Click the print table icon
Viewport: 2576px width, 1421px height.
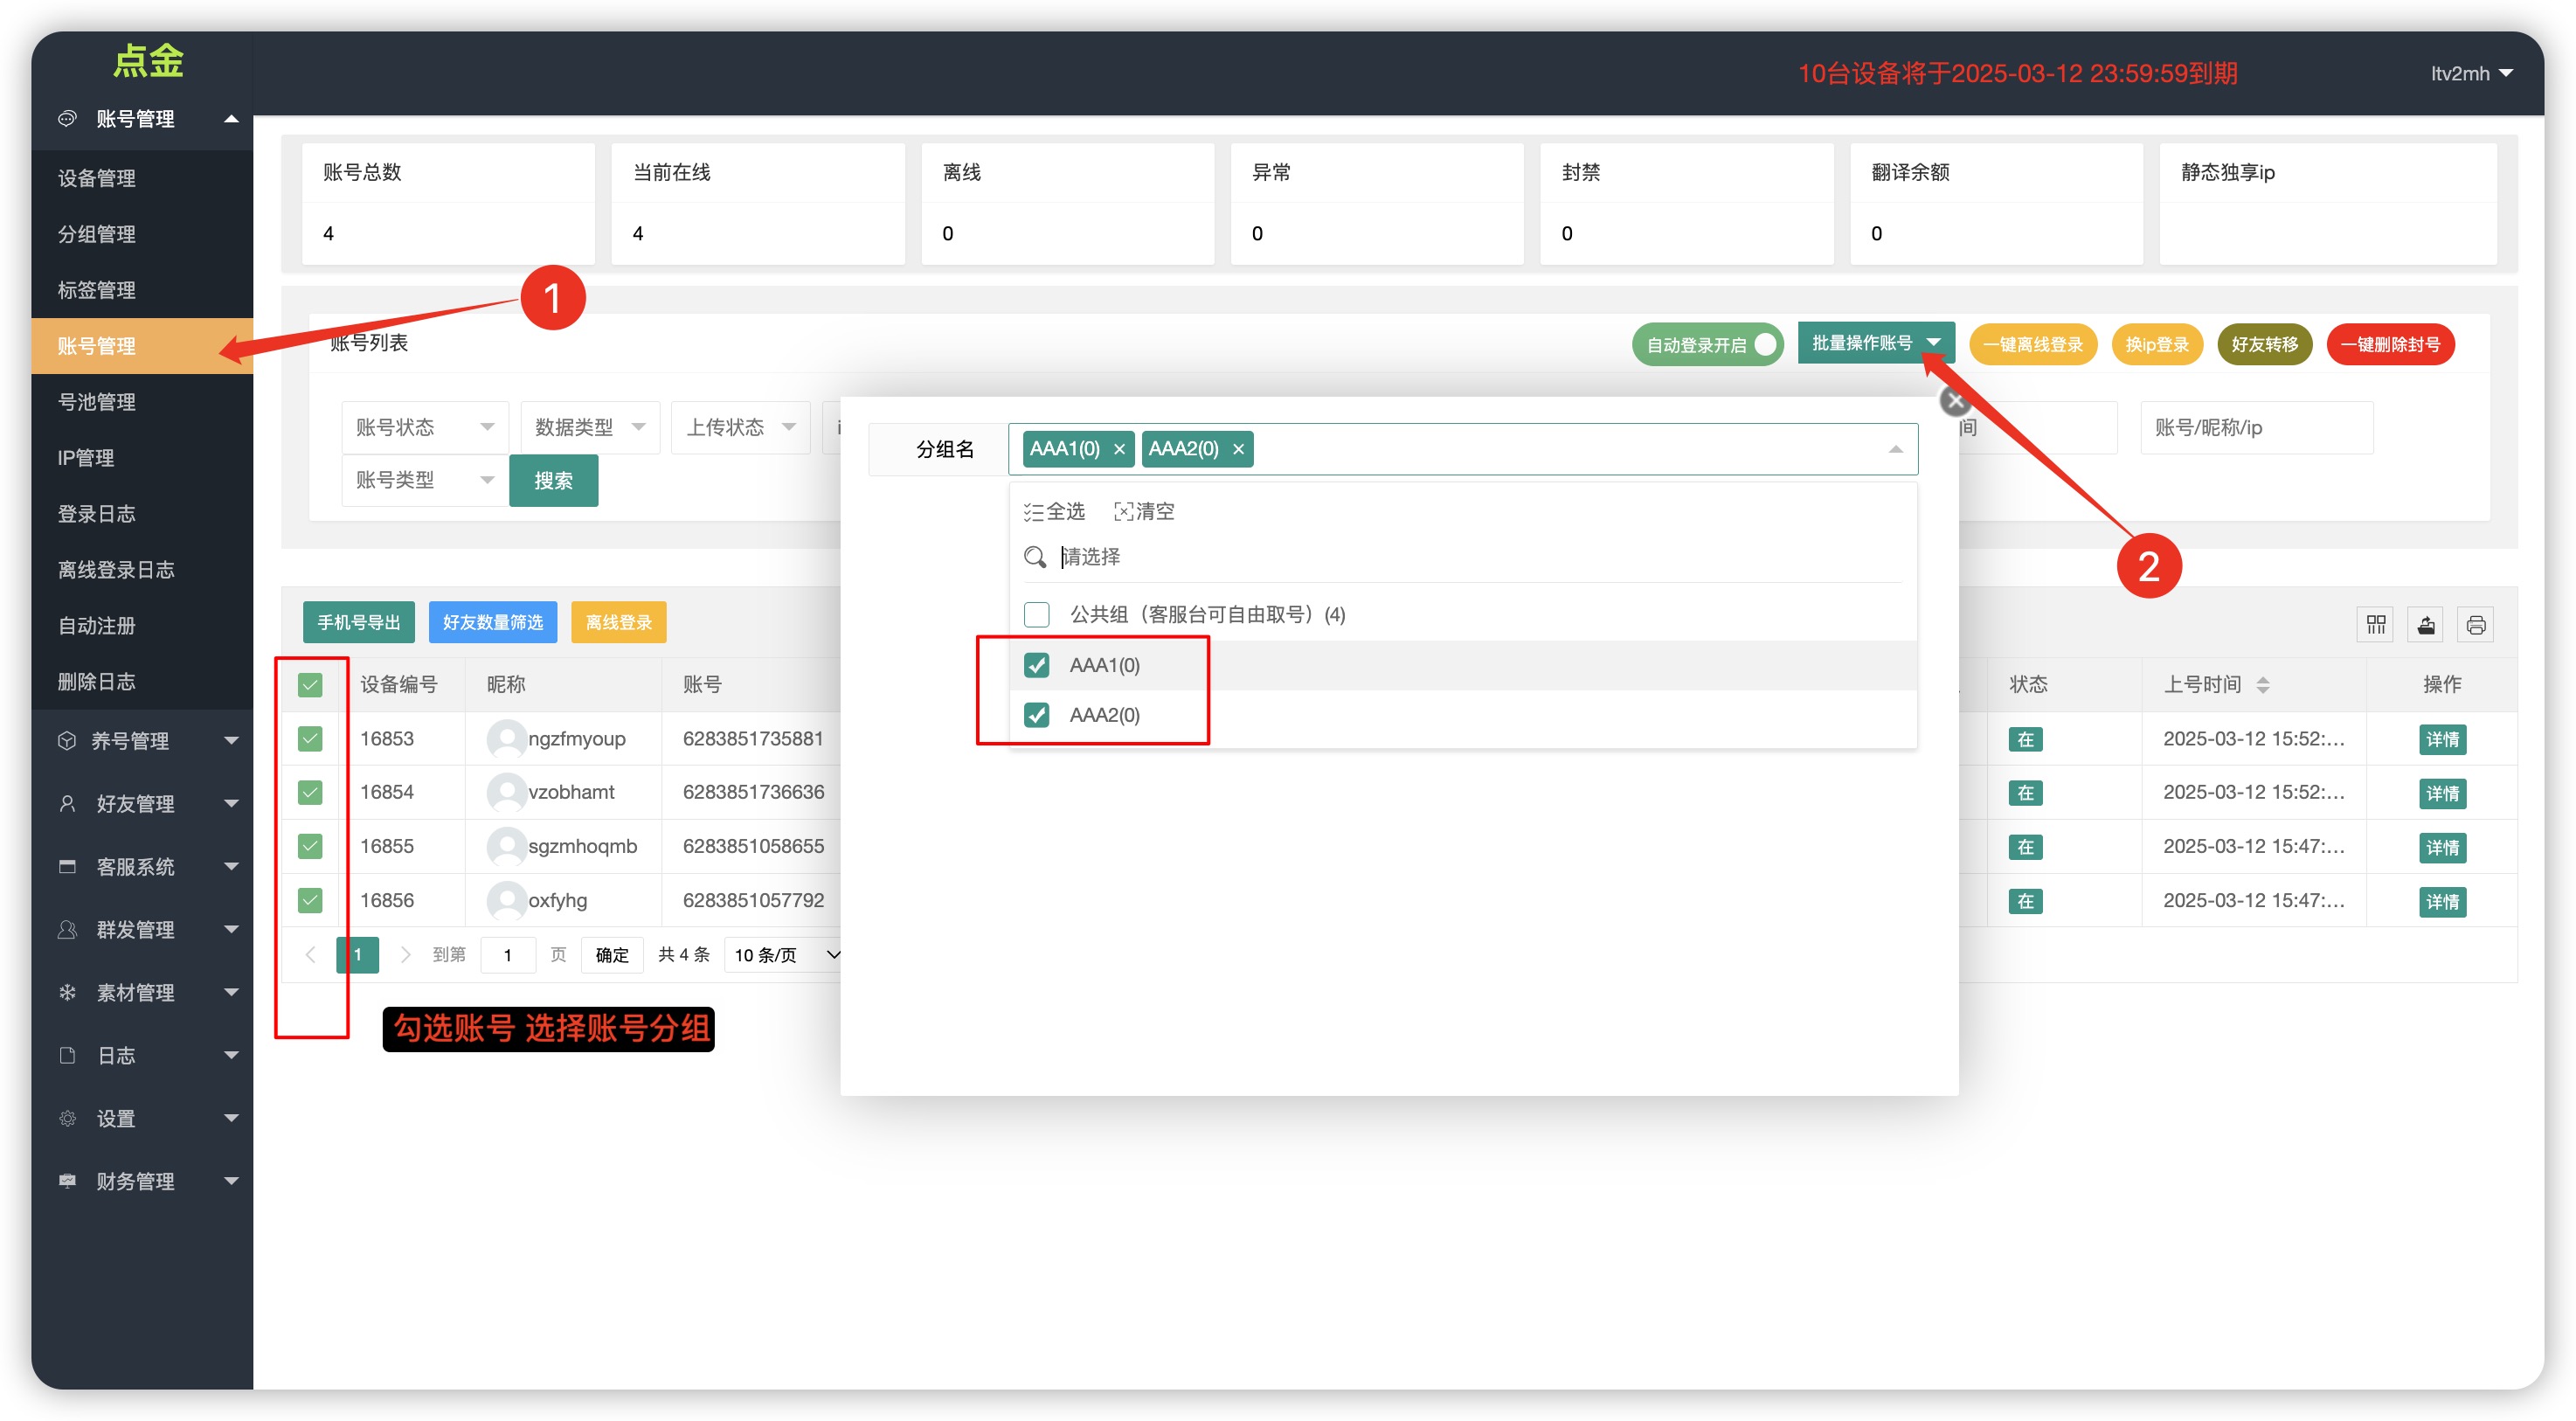point(2476,625)
